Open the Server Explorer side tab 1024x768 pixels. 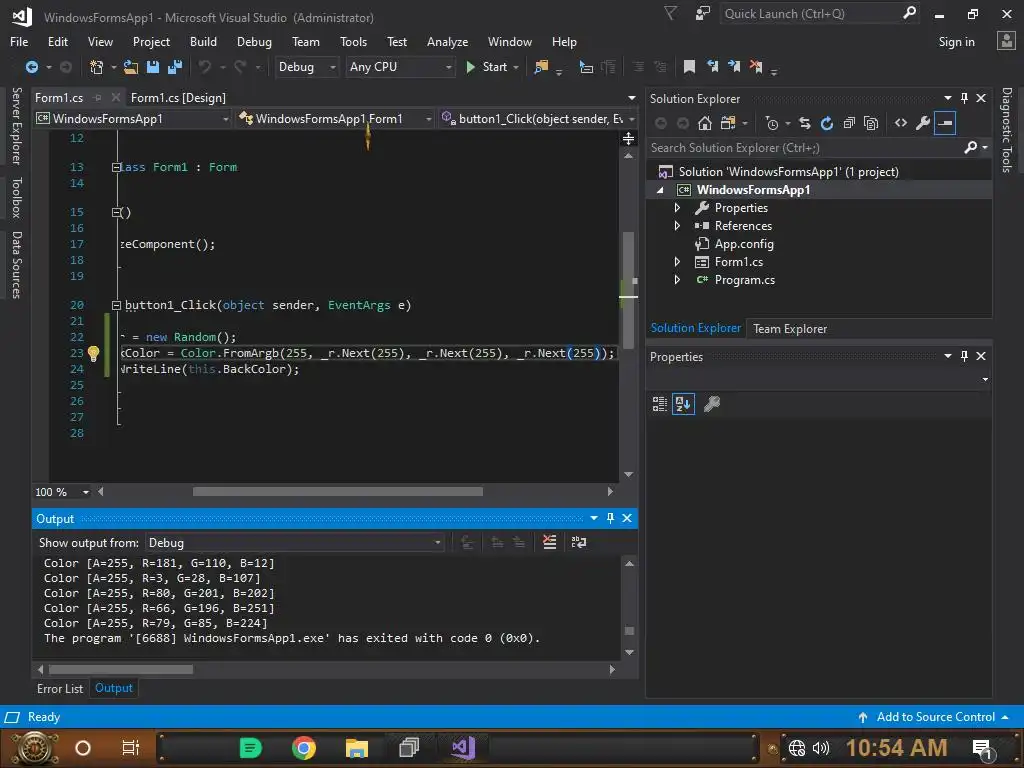(16, 125)
